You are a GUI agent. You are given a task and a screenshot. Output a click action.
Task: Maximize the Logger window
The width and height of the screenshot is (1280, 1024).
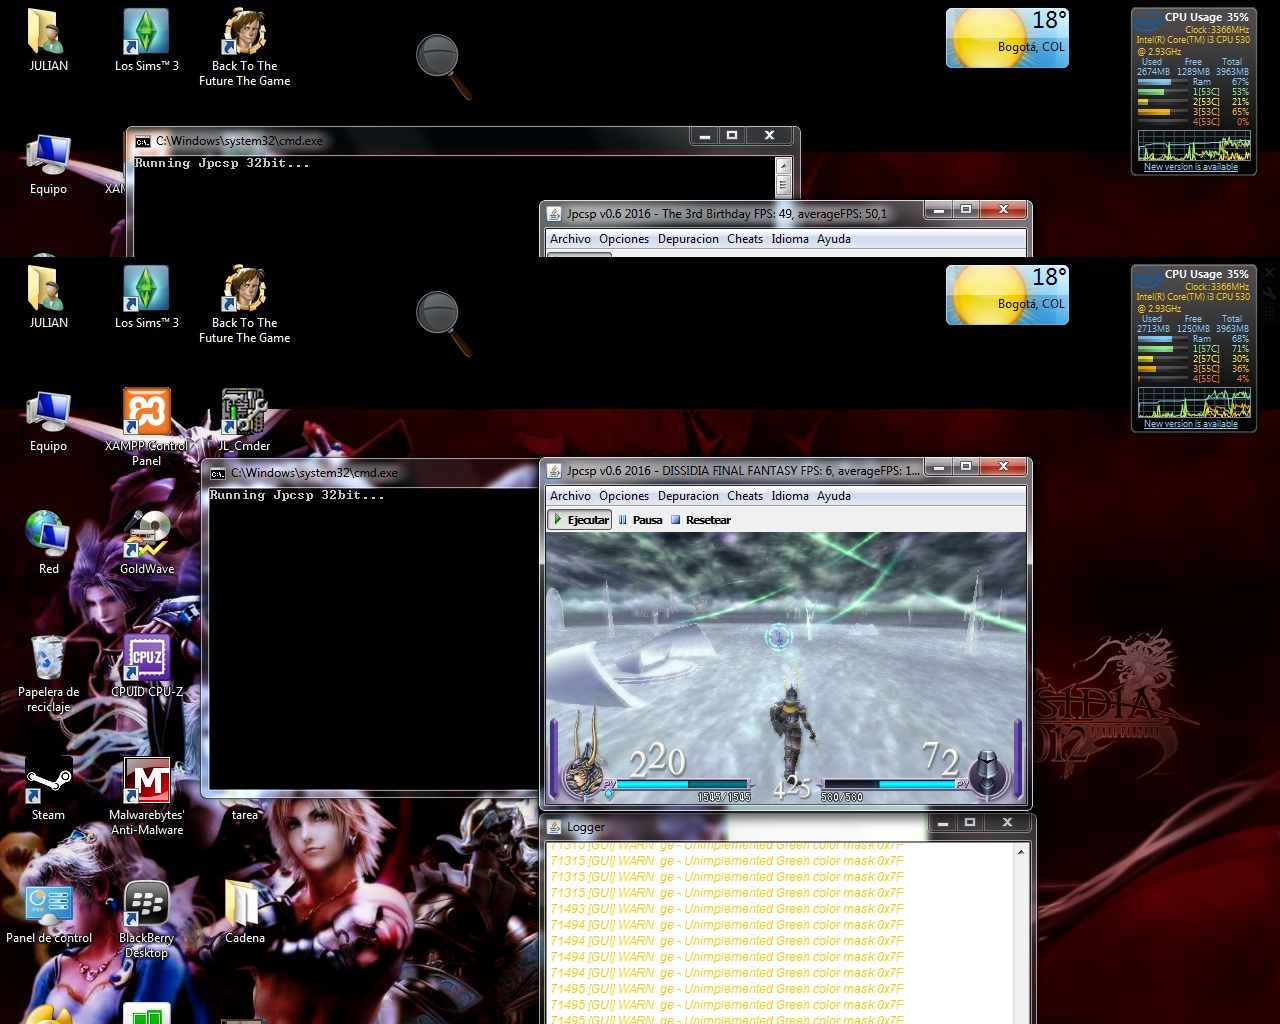point(969,822)
